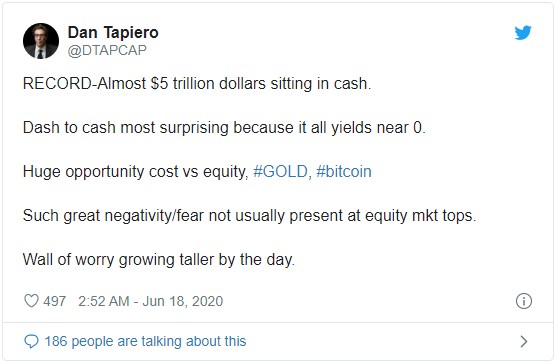
Task: Open the 2:52 AM - Jun 18, 2020 timestamp
Action: tap(150, 301)
